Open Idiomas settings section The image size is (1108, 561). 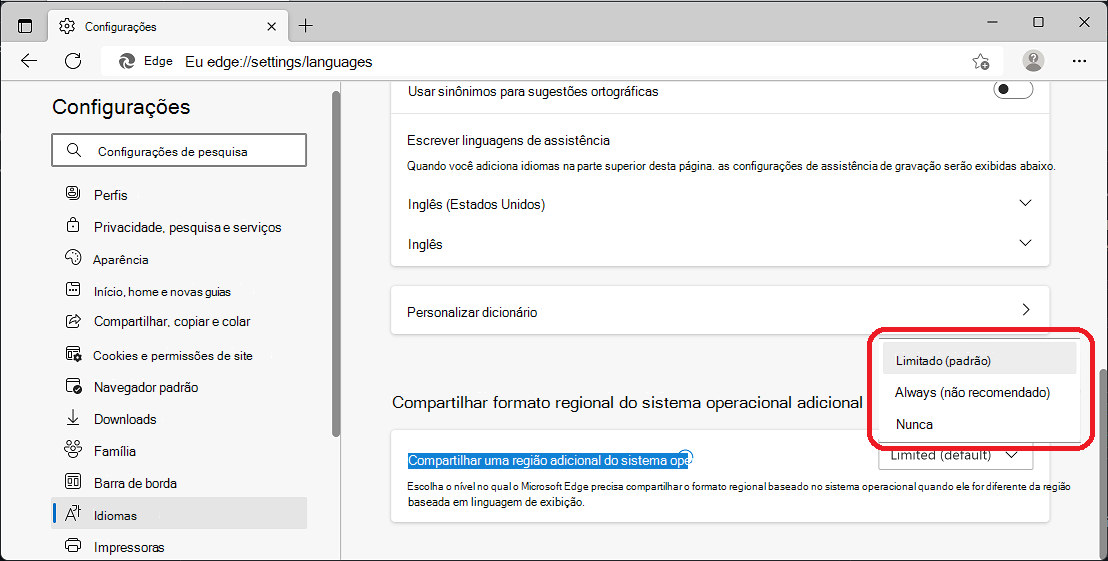pyautogui.click(x=179, y=514)
